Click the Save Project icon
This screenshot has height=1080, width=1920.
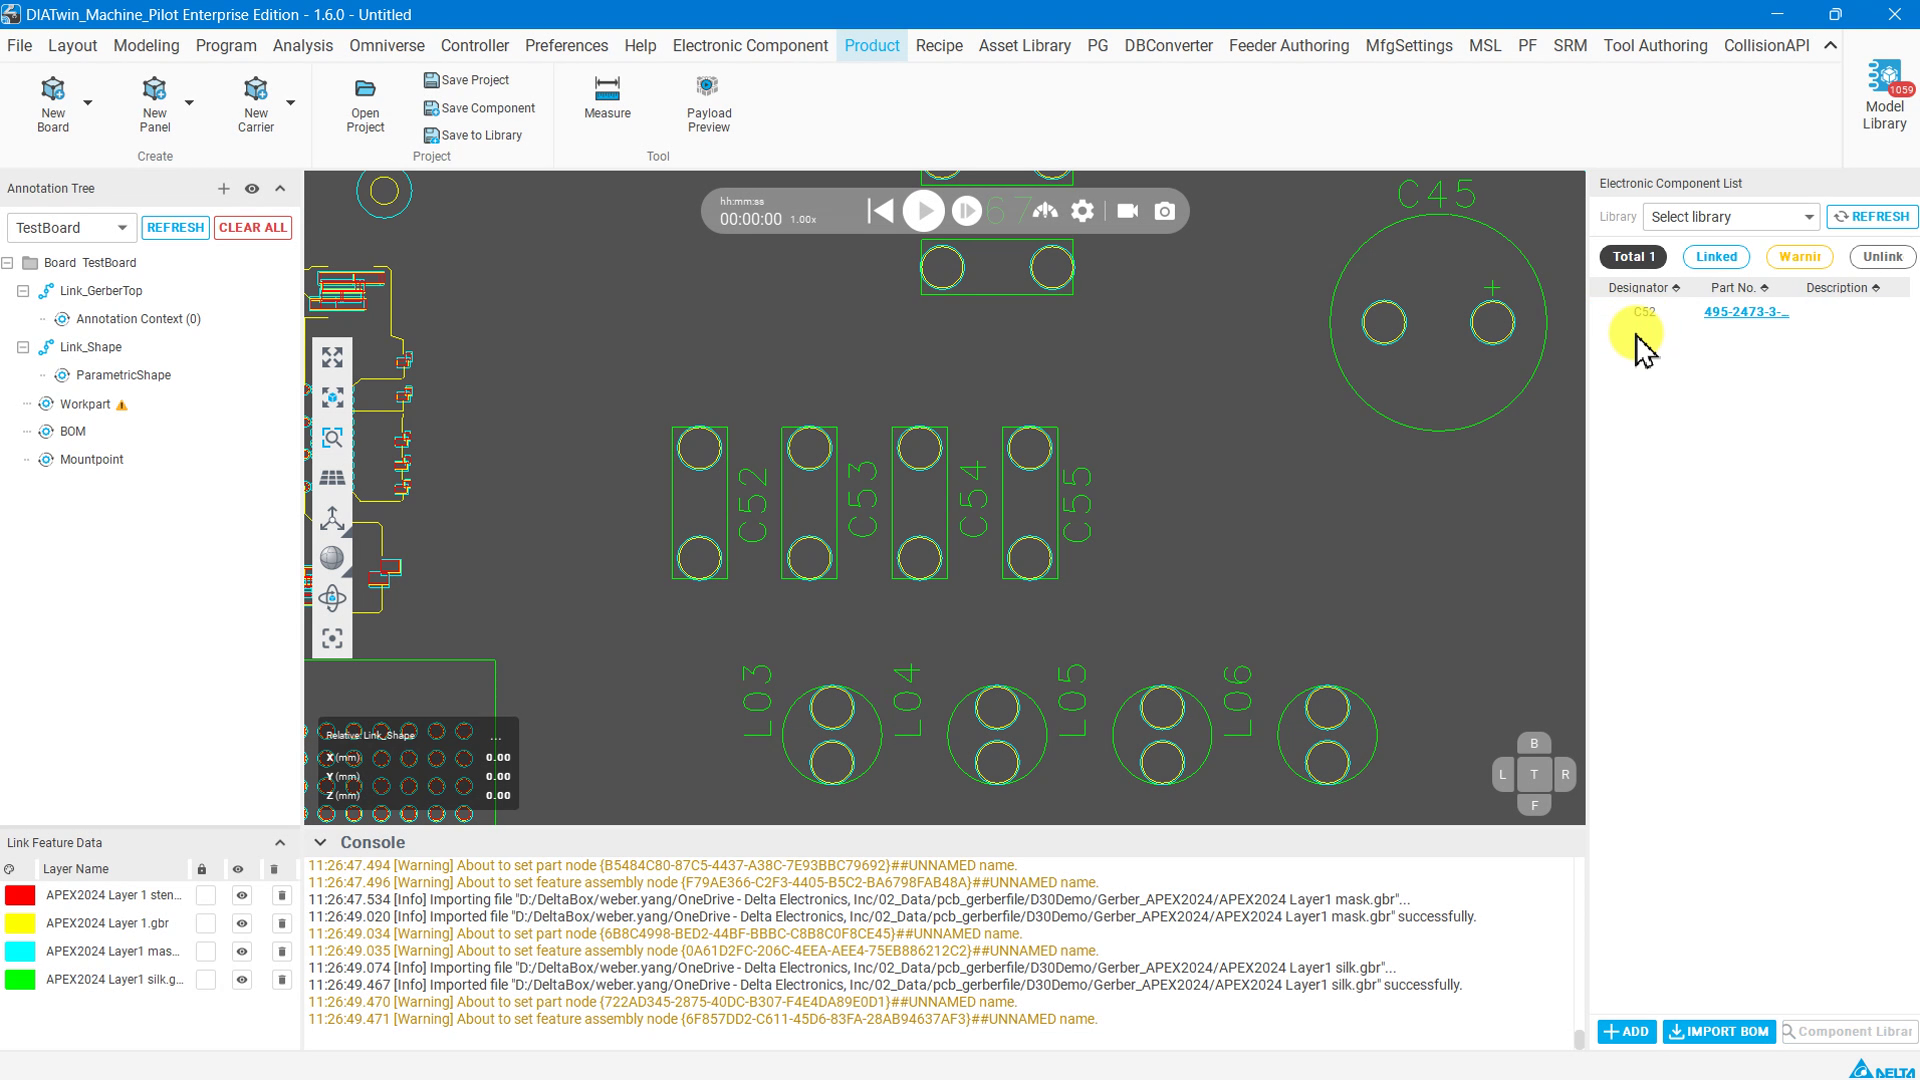point(431,80)
